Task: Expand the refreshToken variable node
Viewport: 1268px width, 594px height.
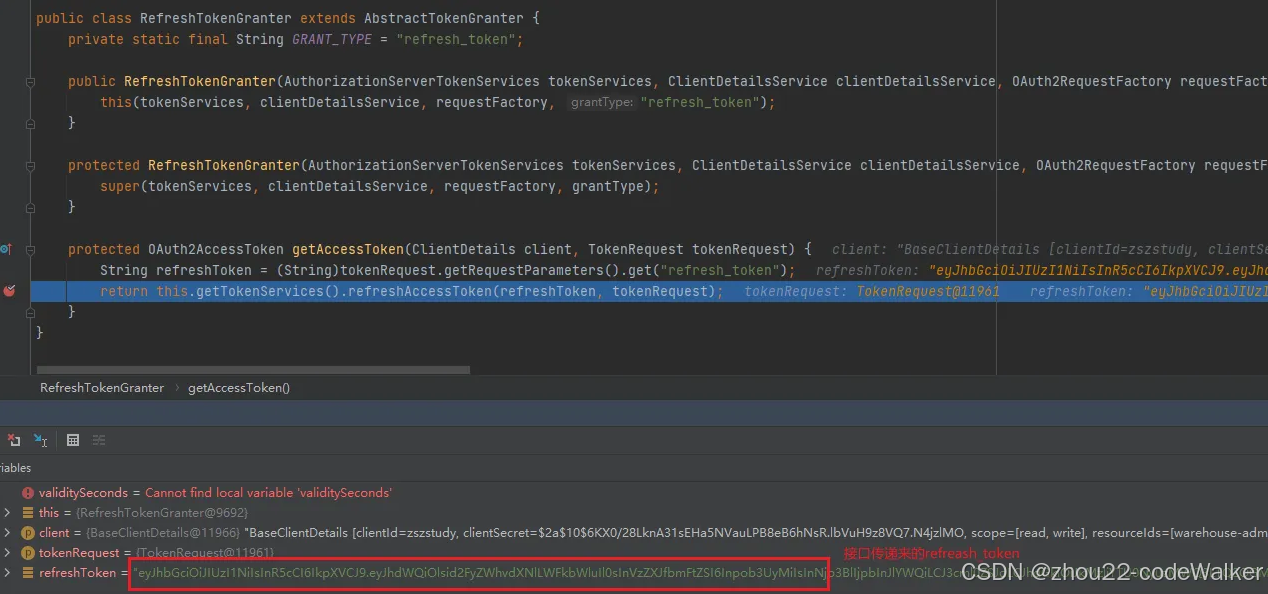Action: [x=8, y=573]
